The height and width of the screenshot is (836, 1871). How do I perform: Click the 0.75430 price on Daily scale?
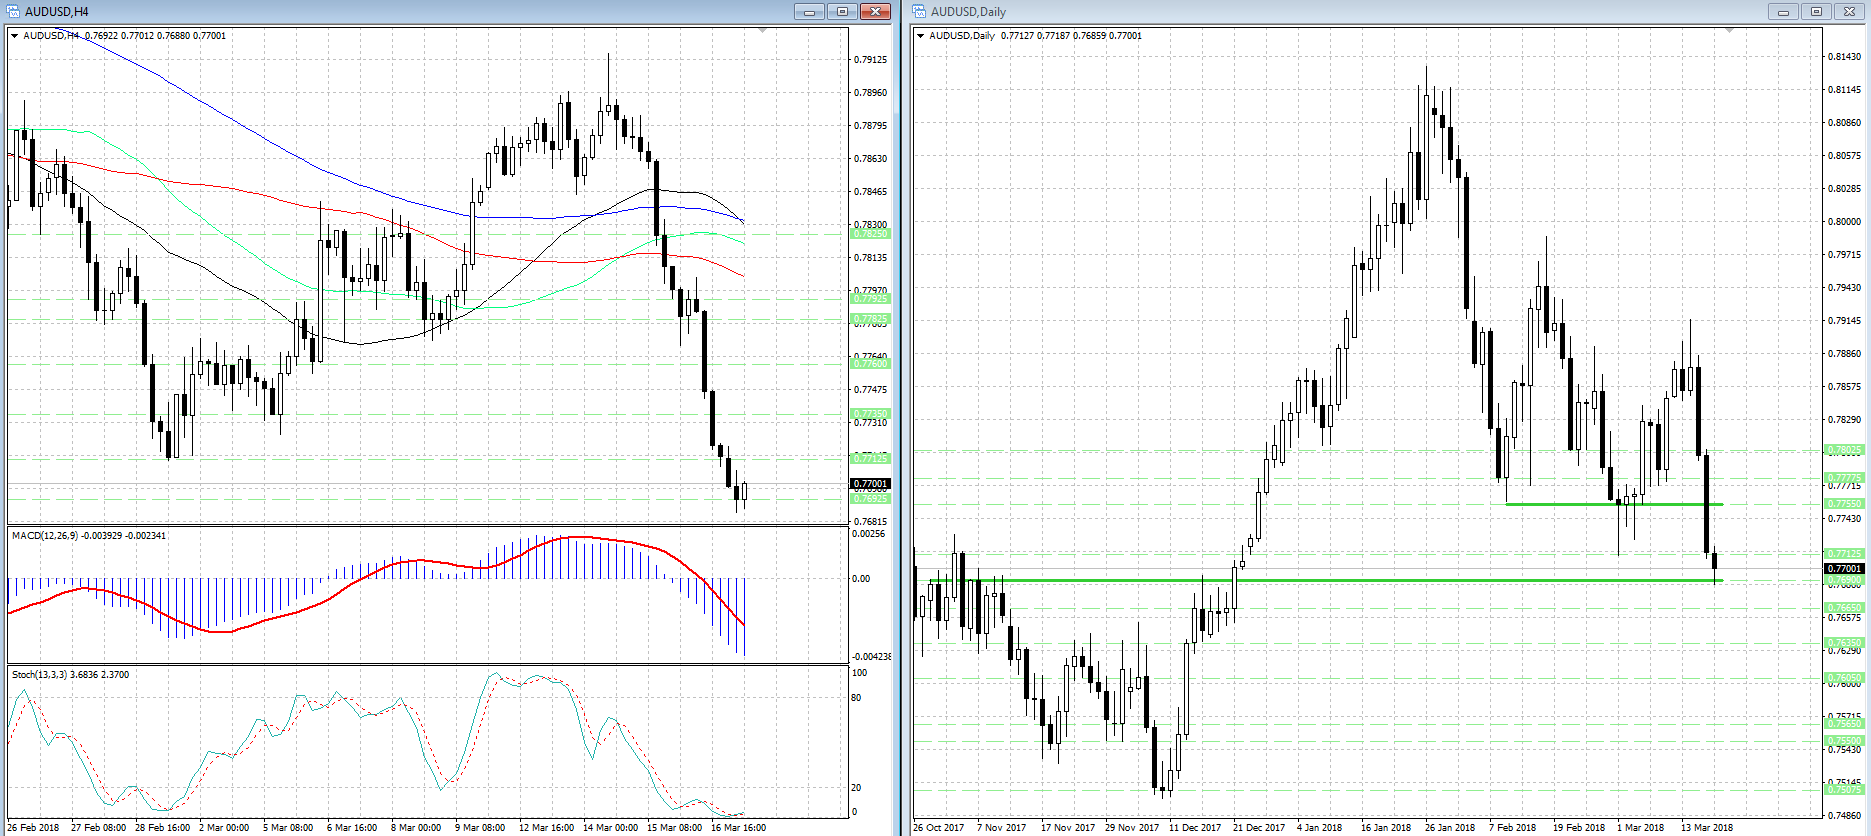coord(1844,750)
